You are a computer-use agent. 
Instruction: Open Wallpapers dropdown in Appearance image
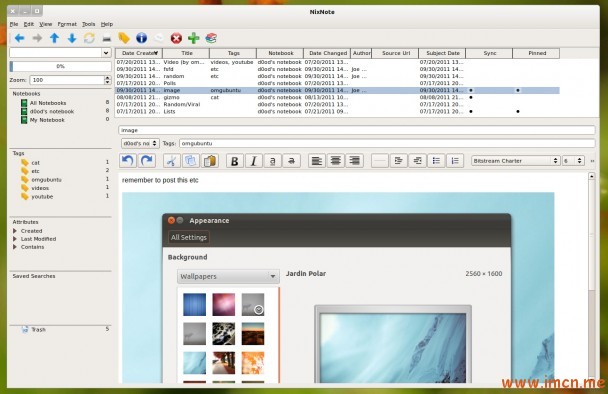(x=228, y=276)
